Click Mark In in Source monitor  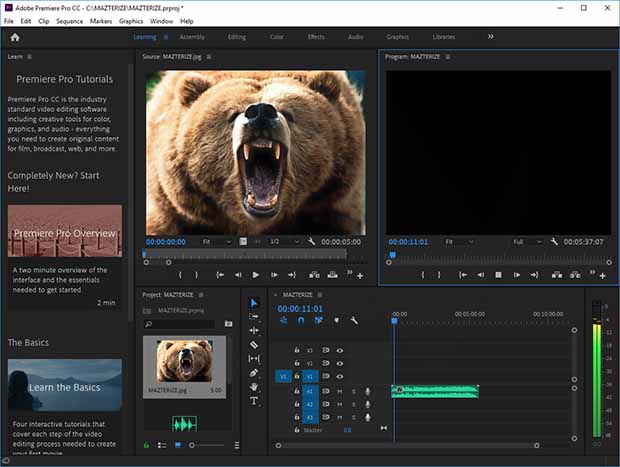pos(180,275)
